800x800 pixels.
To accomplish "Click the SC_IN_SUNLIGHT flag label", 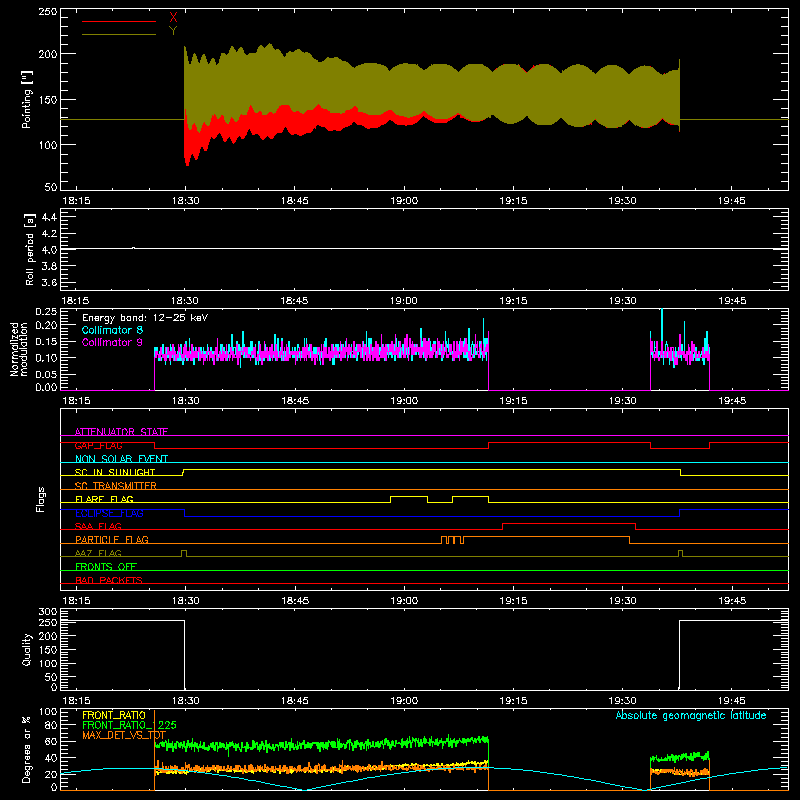I will [x=115, y=472].
